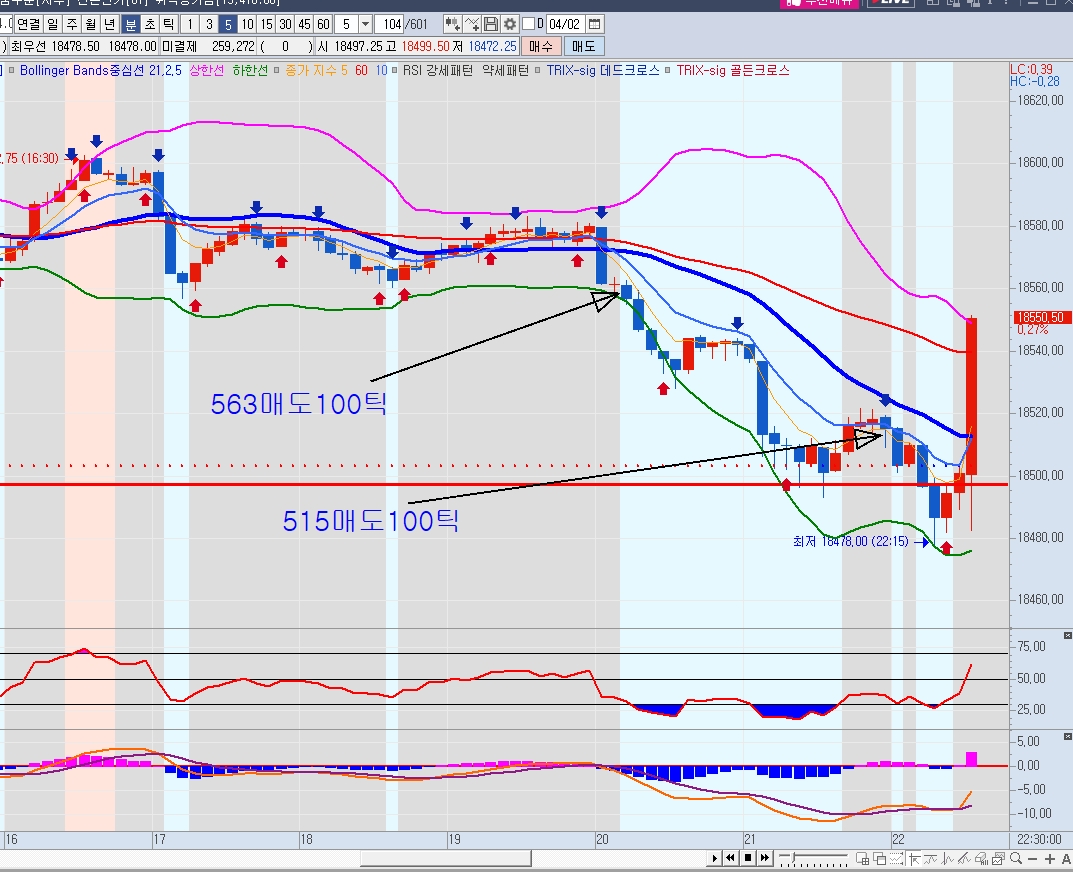Click the 하한선 lower band legend label
1073x872 pixels.
click(x=250, y=70)
